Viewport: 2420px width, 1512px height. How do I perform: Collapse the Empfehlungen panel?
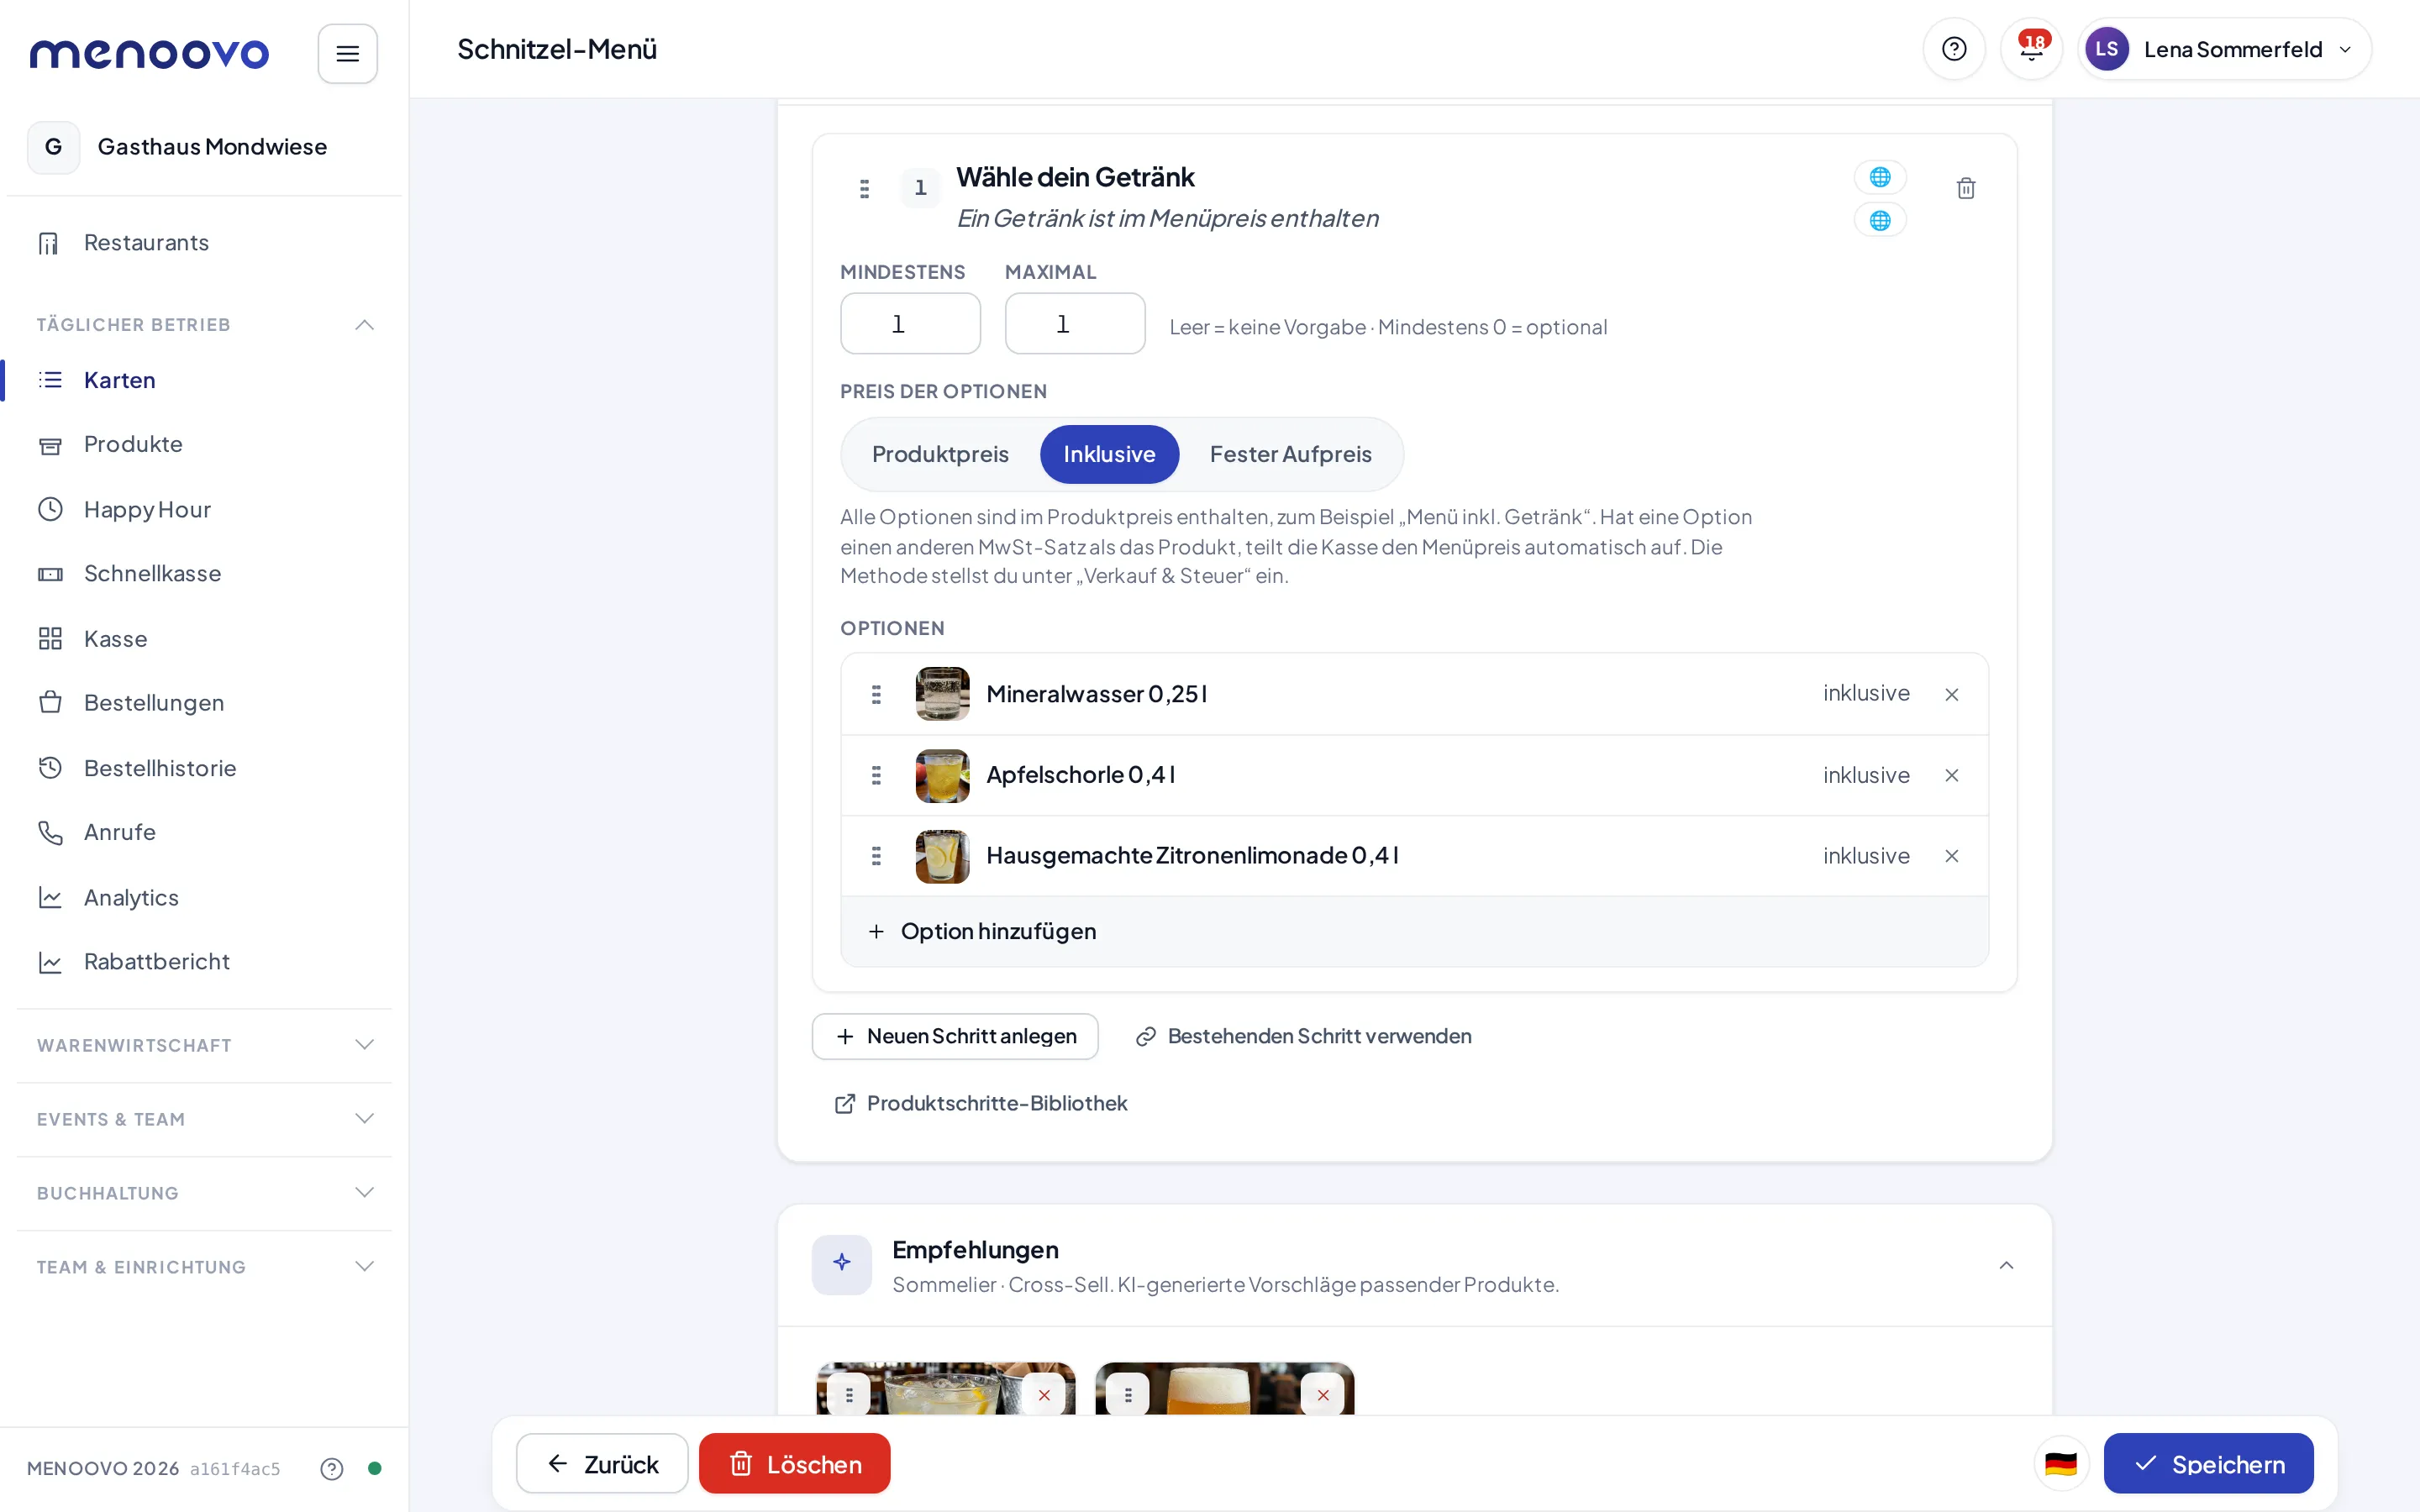[x=2006, y=1265]
